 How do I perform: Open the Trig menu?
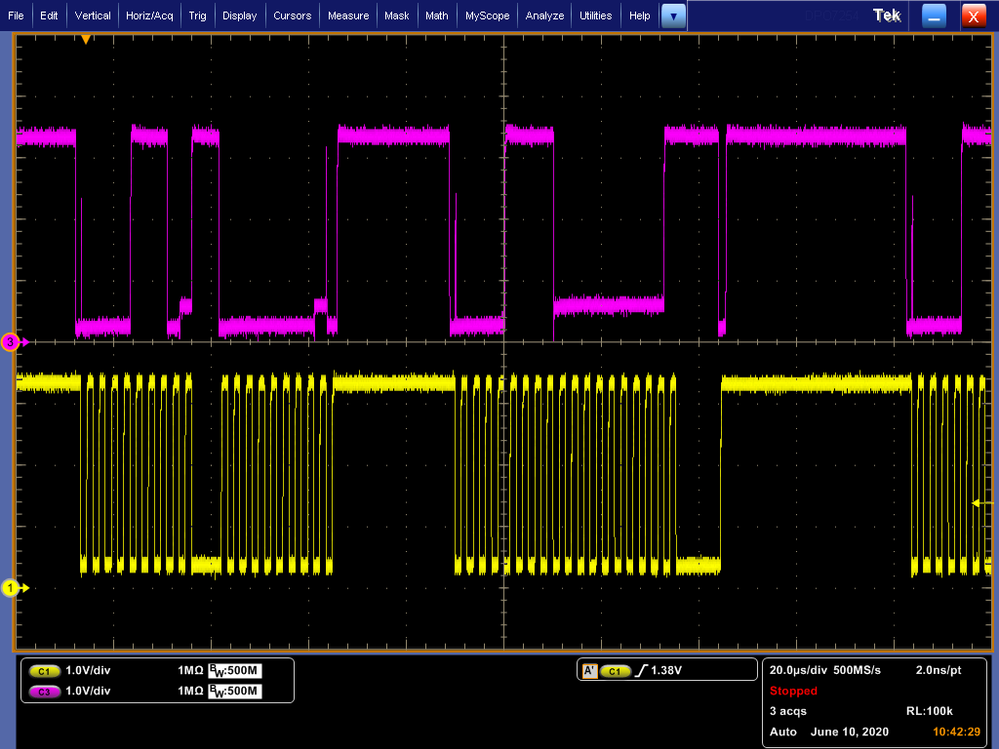click(198, 15)
